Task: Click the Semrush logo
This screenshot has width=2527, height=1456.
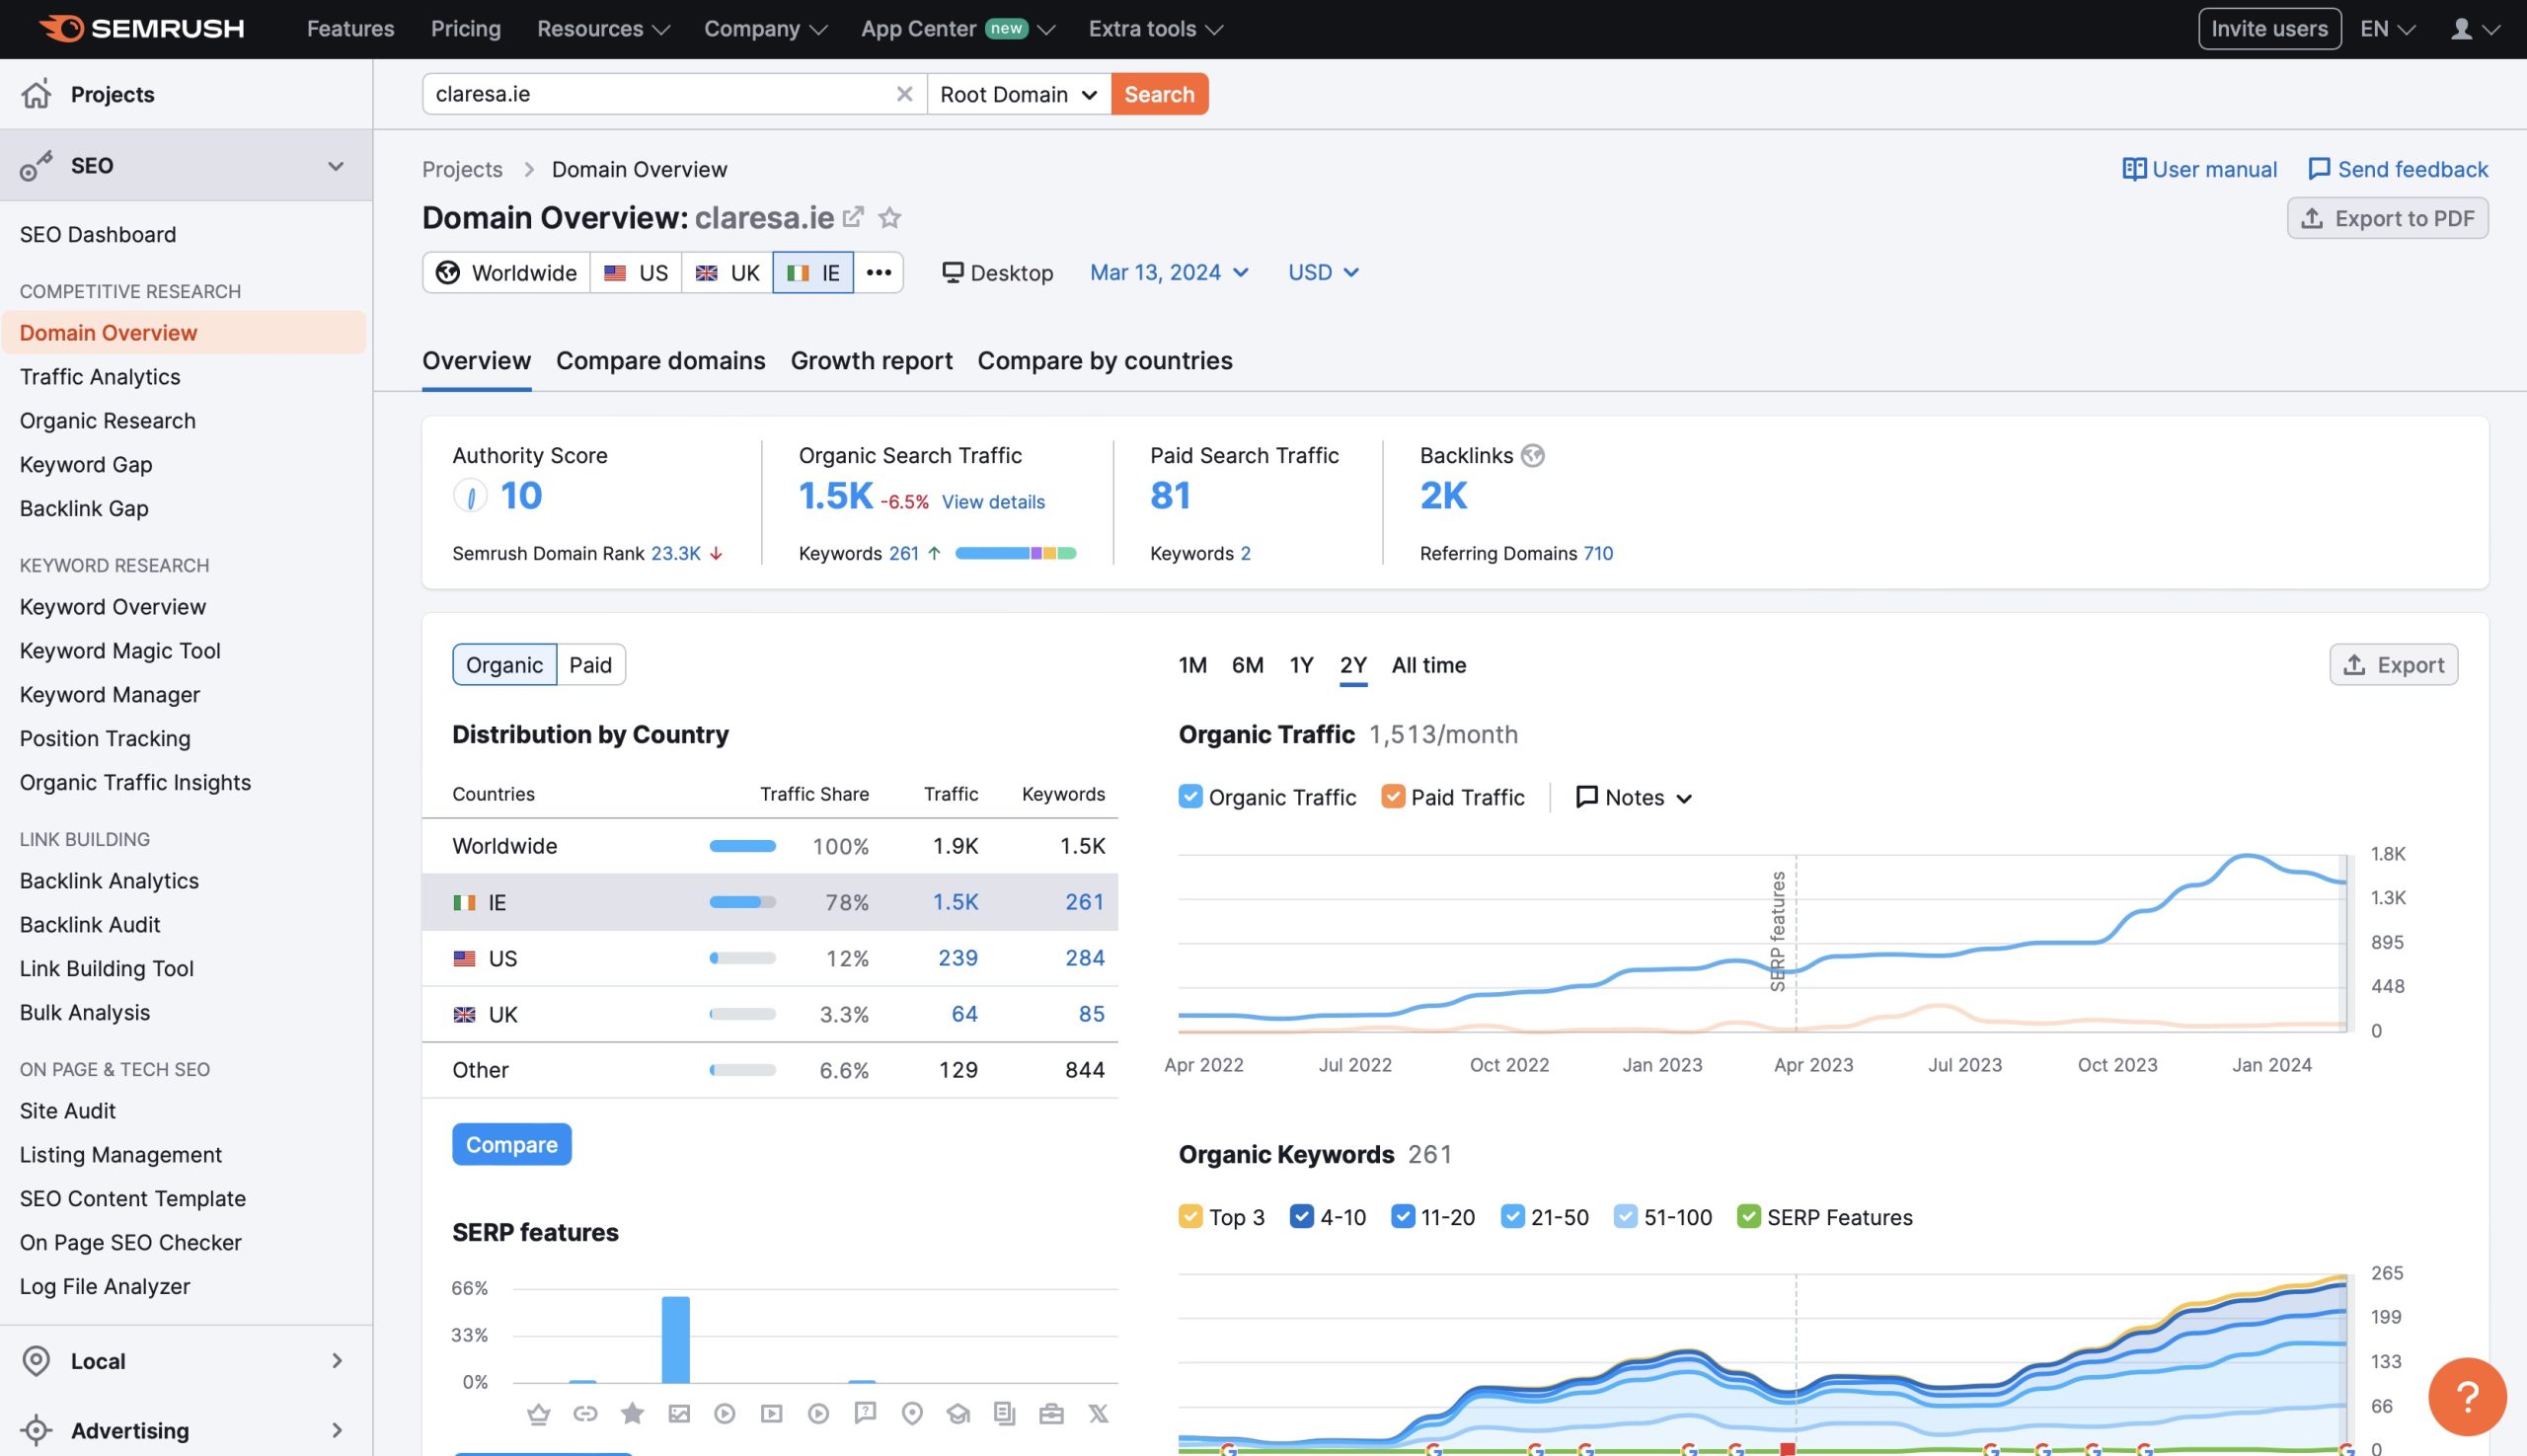Action: (141, 28)
